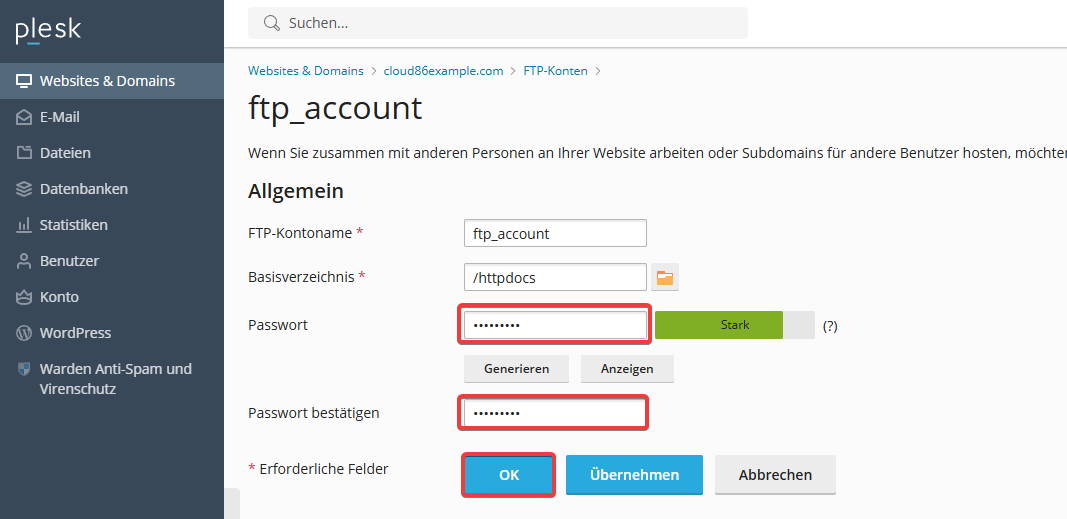The image size is (1067, 519).
Task: Click the search magnifier icon
Action: [x=272, y=23]
